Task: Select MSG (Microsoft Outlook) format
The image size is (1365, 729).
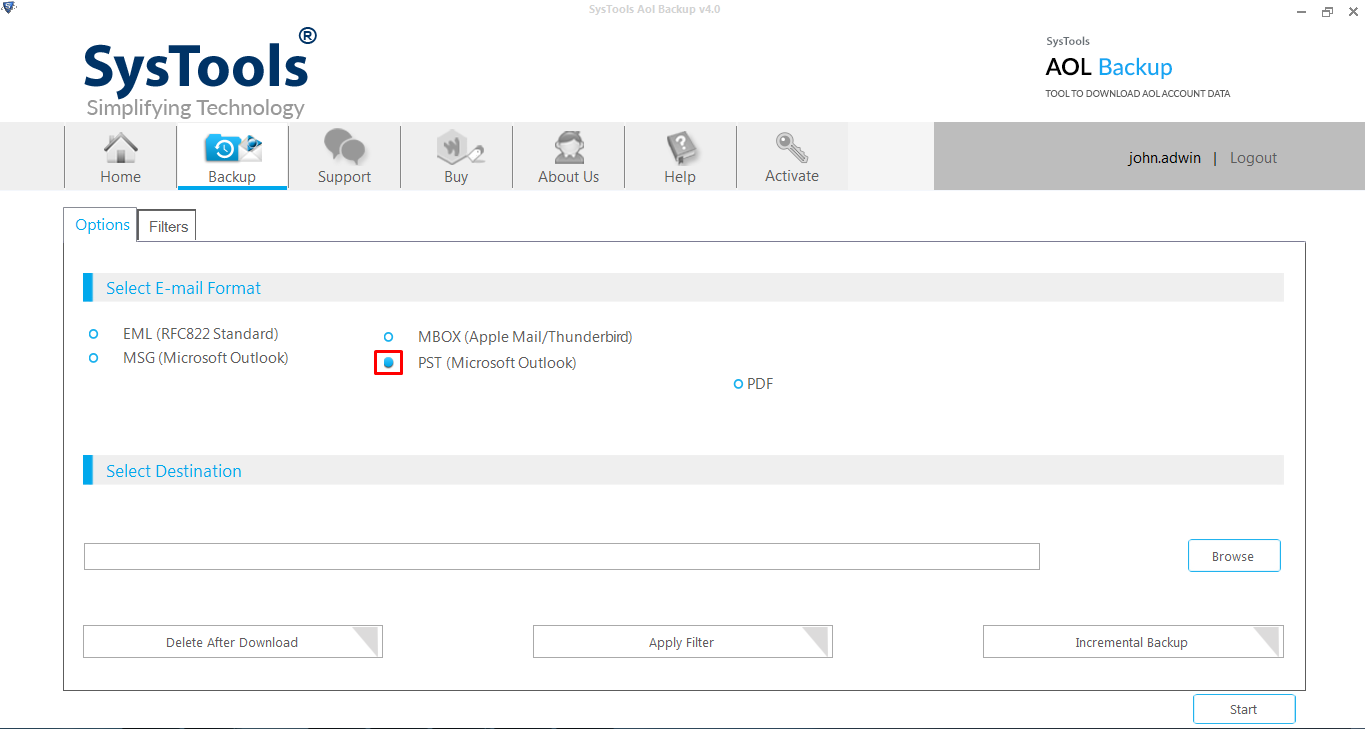Action: tap(93, 358)
